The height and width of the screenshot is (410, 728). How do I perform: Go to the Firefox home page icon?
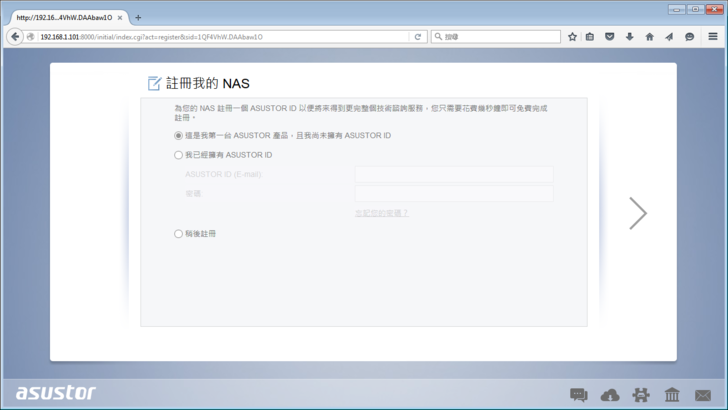(649, 37)
